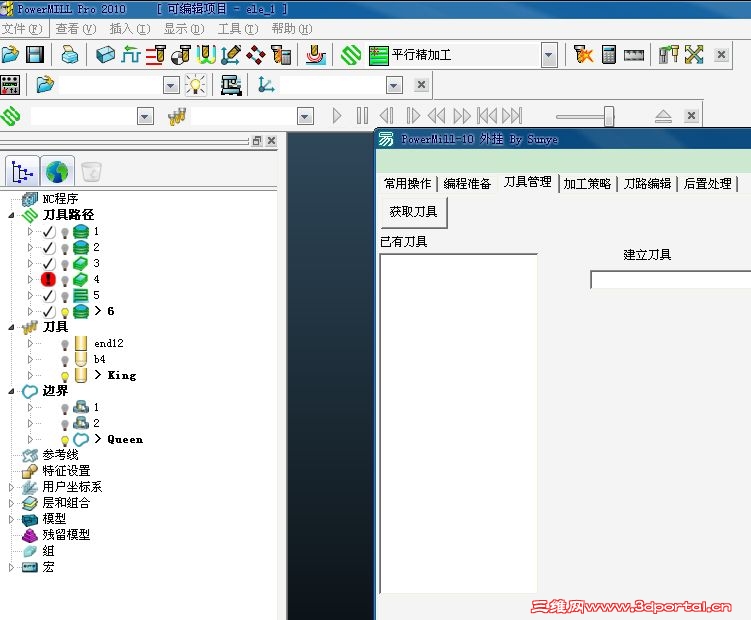751x620 pixels.
Task: Collapse the 边界 tree node
Action: pyautogui.click(x=11, y=391)
